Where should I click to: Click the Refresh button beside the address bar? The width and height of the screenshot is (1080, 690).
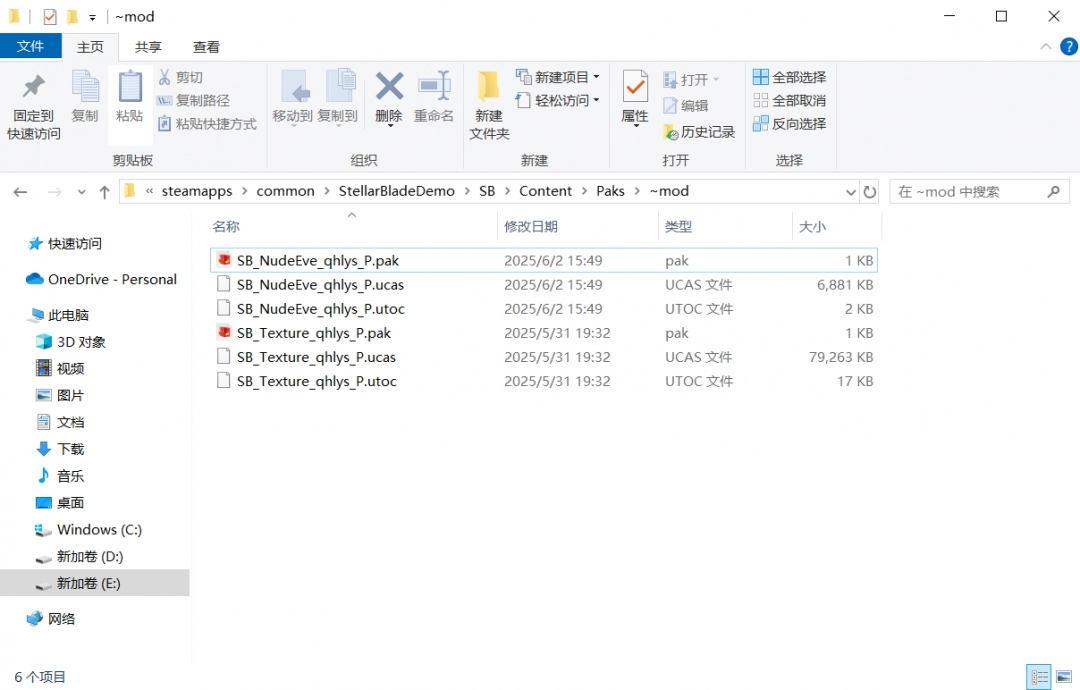click(870, 192)
